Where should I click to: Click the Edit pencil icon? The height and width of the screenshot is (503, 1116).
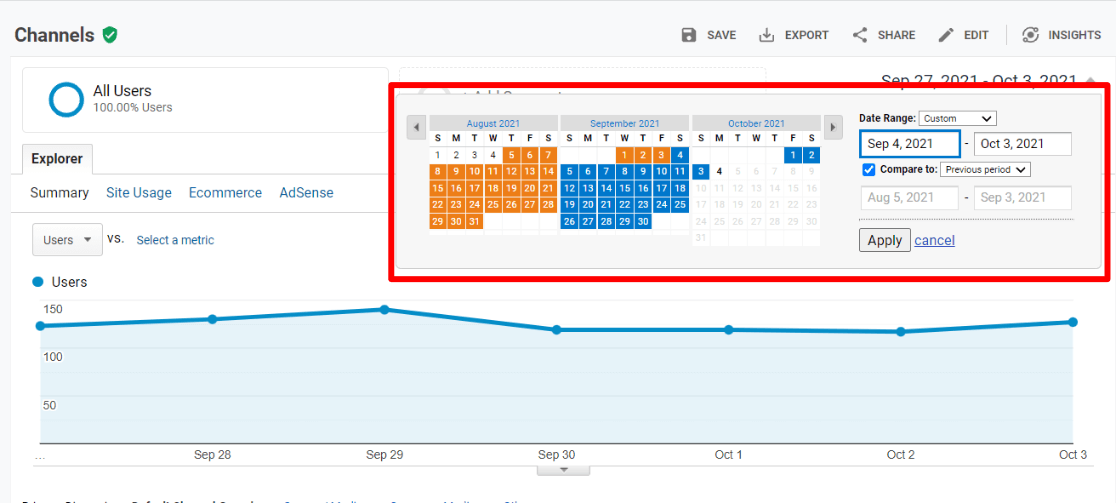[x=946, y=35]
